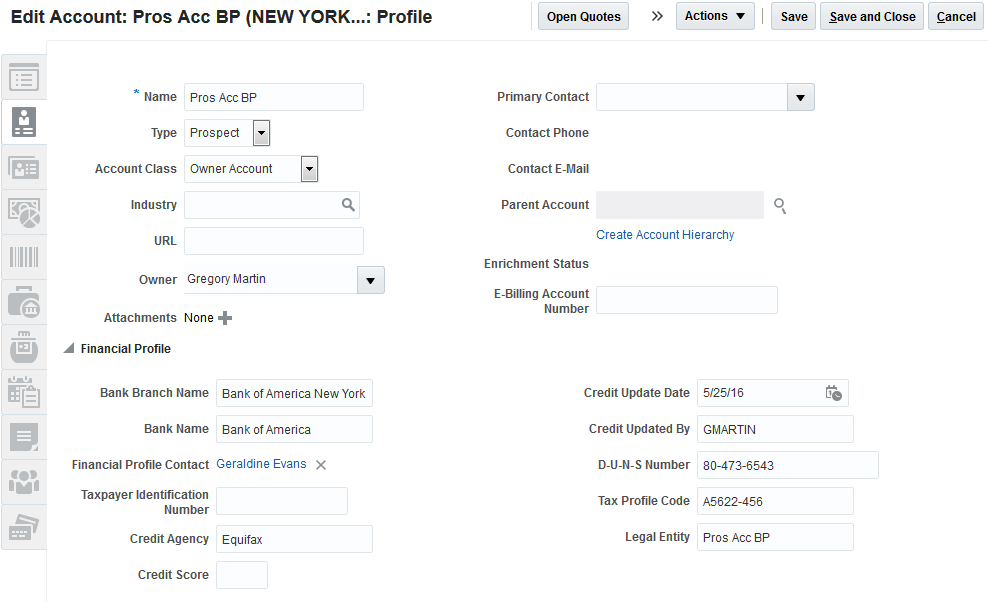
Task: Open the notes sidebar tab
Action: coord(24,436)
